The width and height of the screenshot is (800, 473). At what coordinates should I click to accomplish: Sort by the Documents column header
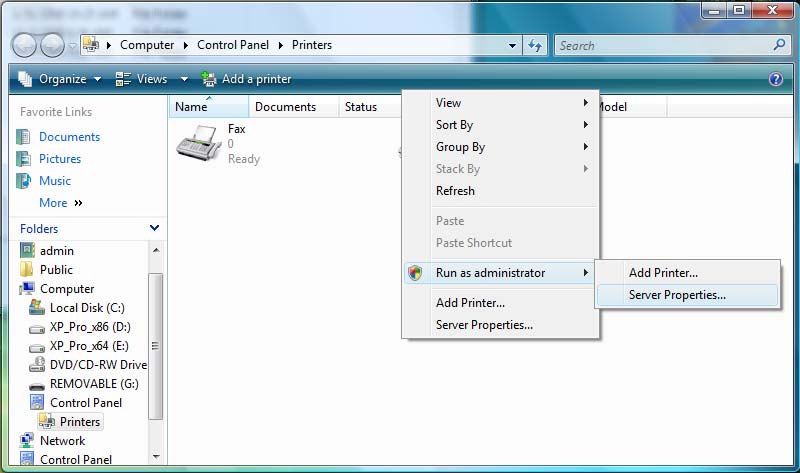[294, 107]
